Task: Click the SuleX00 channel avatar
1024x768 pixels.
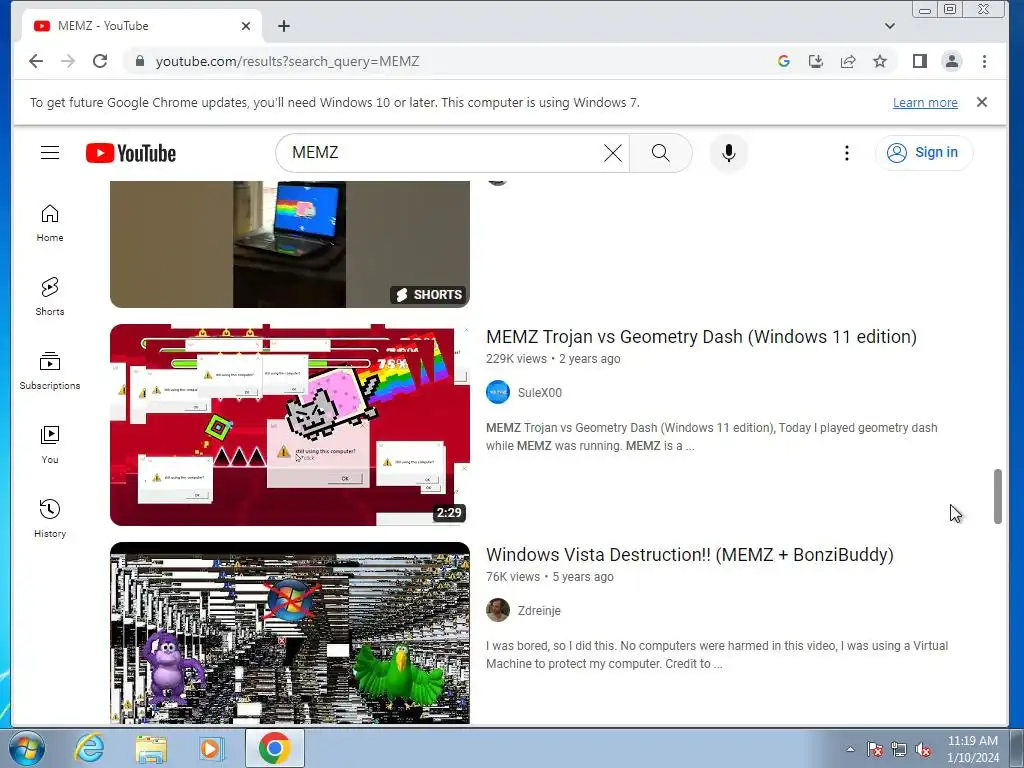Action: point(498,392)
